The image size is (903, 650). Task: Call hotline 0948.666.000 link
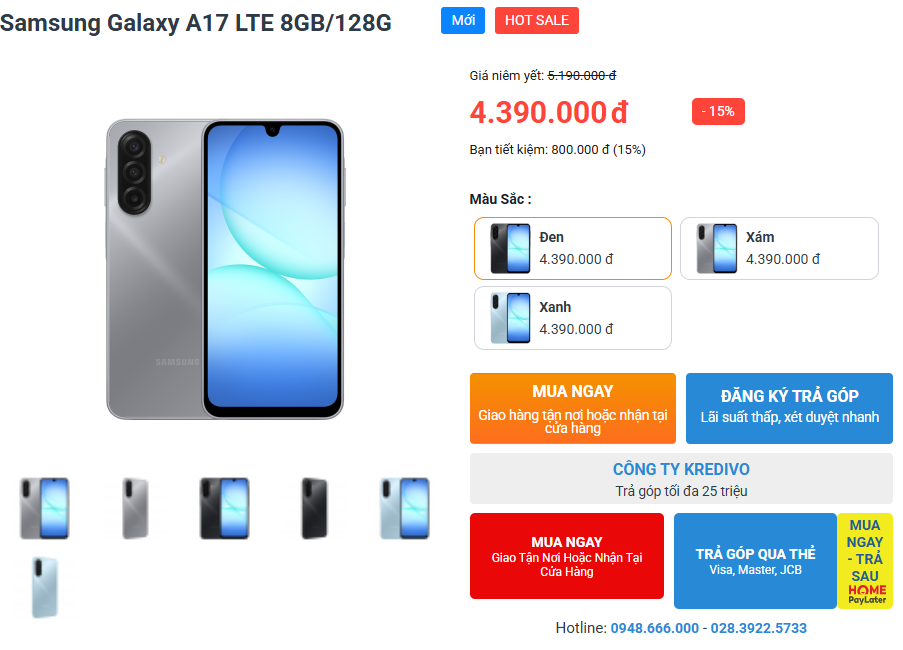click(654, 628)
